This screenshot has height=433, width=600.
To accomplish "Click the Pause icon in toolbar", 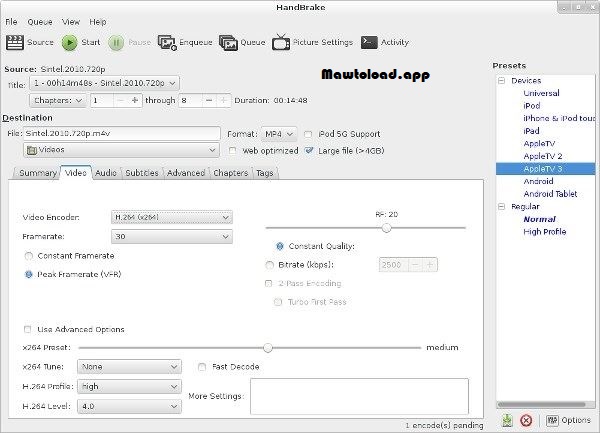I will point(116,42).
